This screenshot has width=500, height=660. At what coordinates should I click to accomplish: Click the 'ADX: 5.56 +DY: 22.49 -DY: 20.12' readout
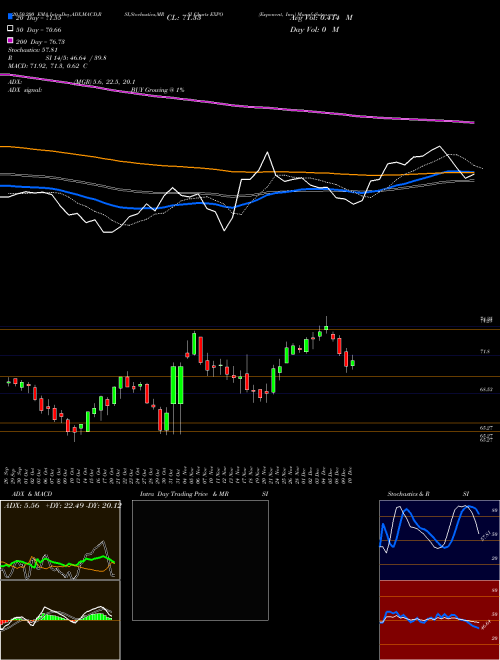[63, 505]
